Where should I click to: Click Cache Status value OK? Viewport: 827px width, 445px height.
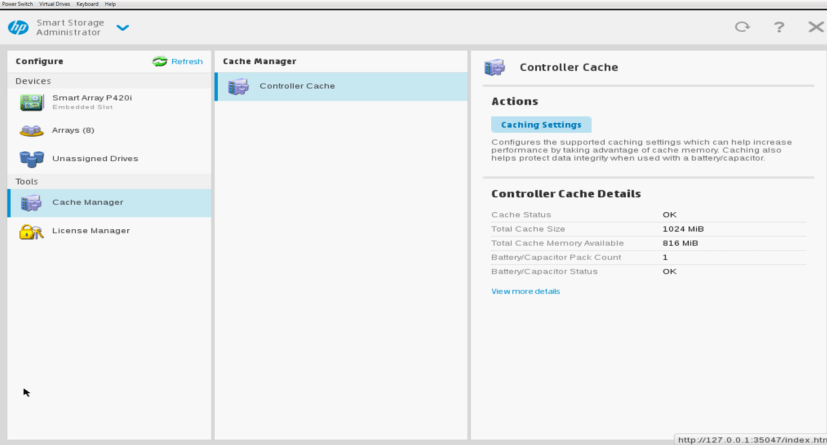click(x=669, y=215)
